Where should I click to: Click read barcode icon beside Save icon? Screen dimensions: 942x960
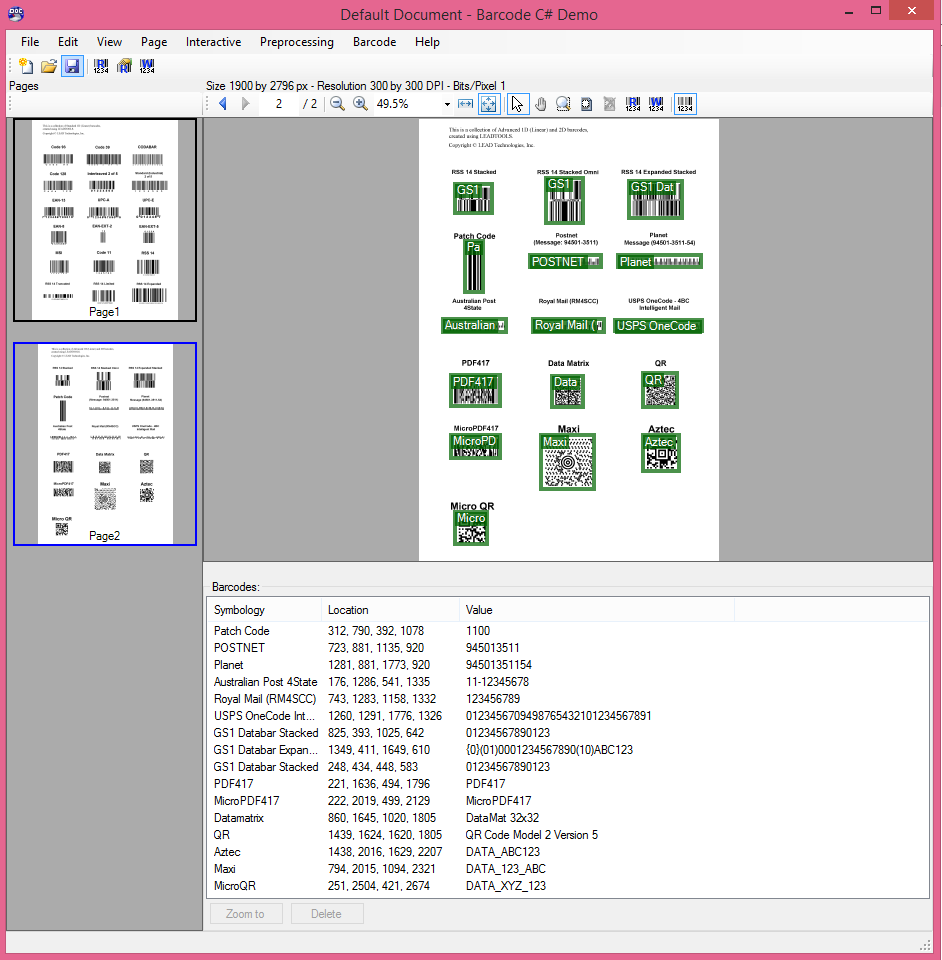[101, 66]
